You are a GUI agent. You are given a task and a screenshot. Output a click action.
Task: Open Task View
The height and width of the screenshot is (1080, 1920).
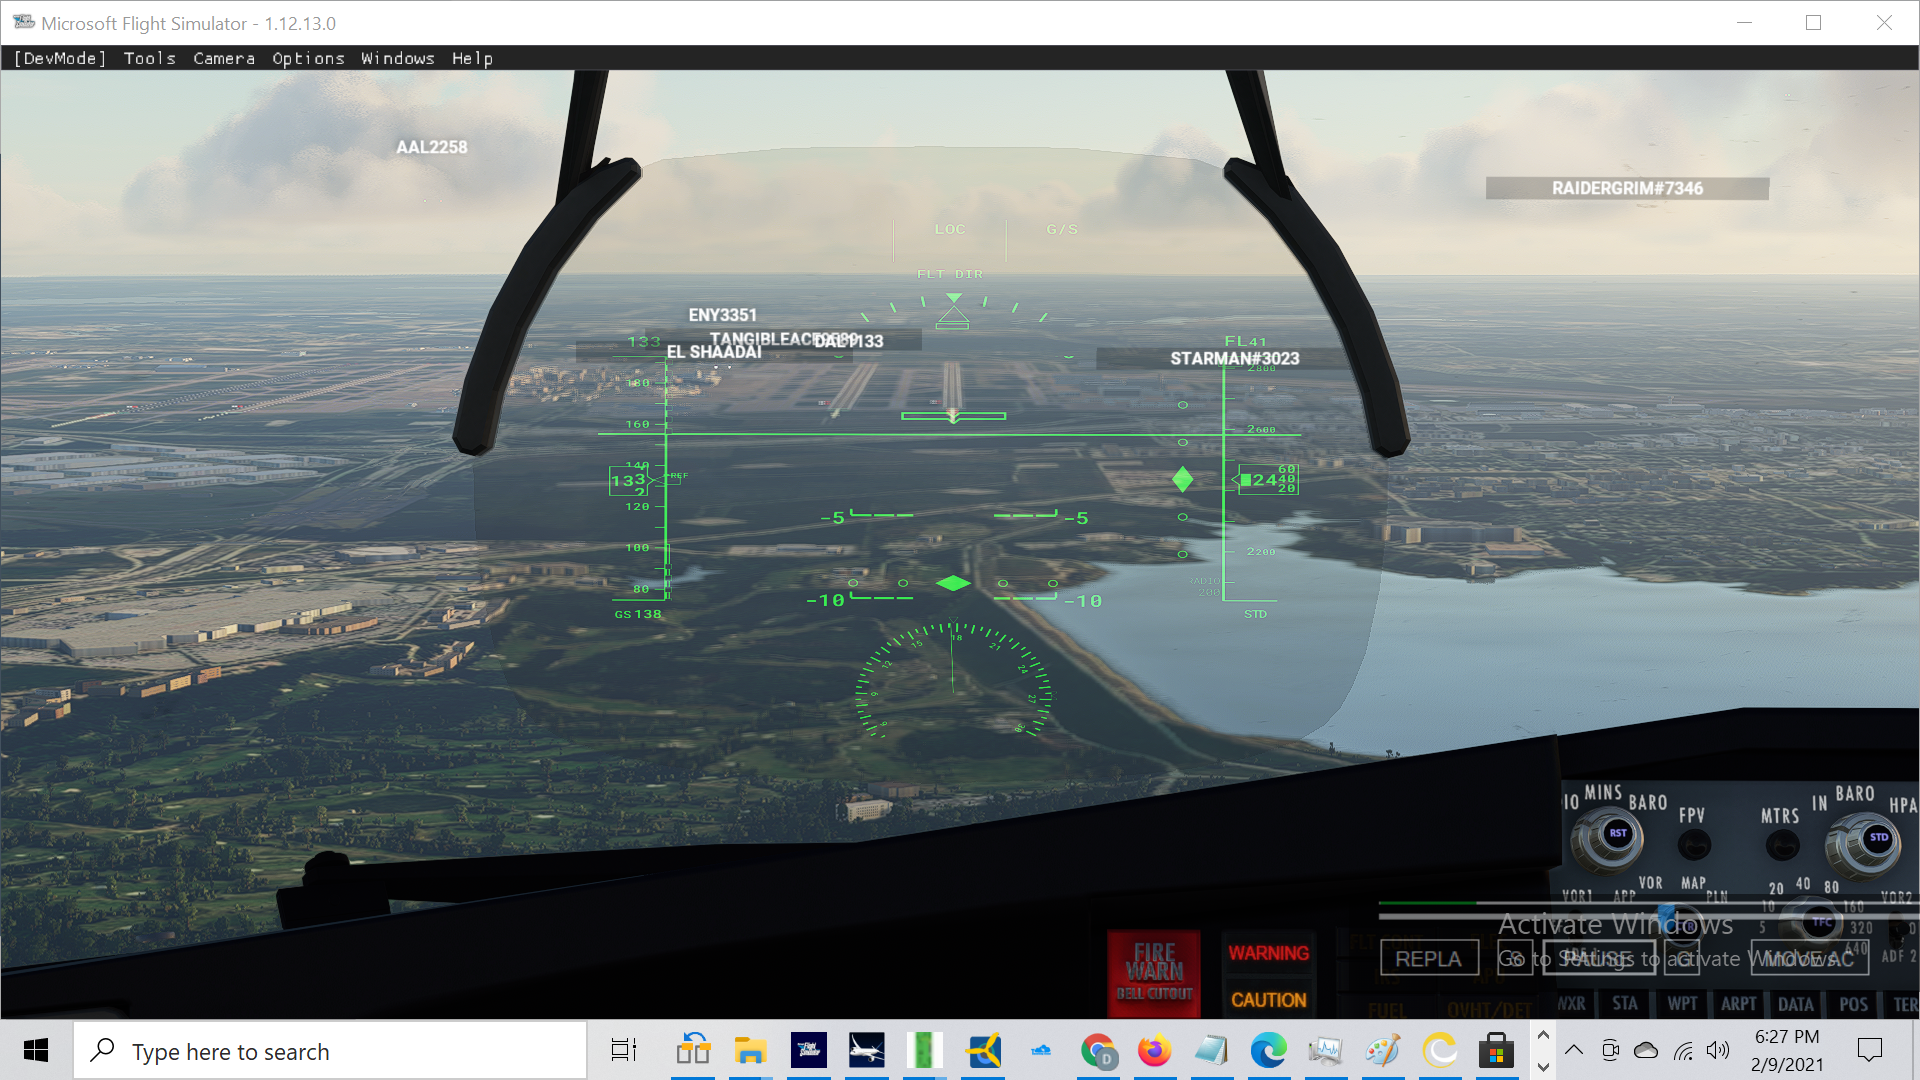pos(624,1050)
